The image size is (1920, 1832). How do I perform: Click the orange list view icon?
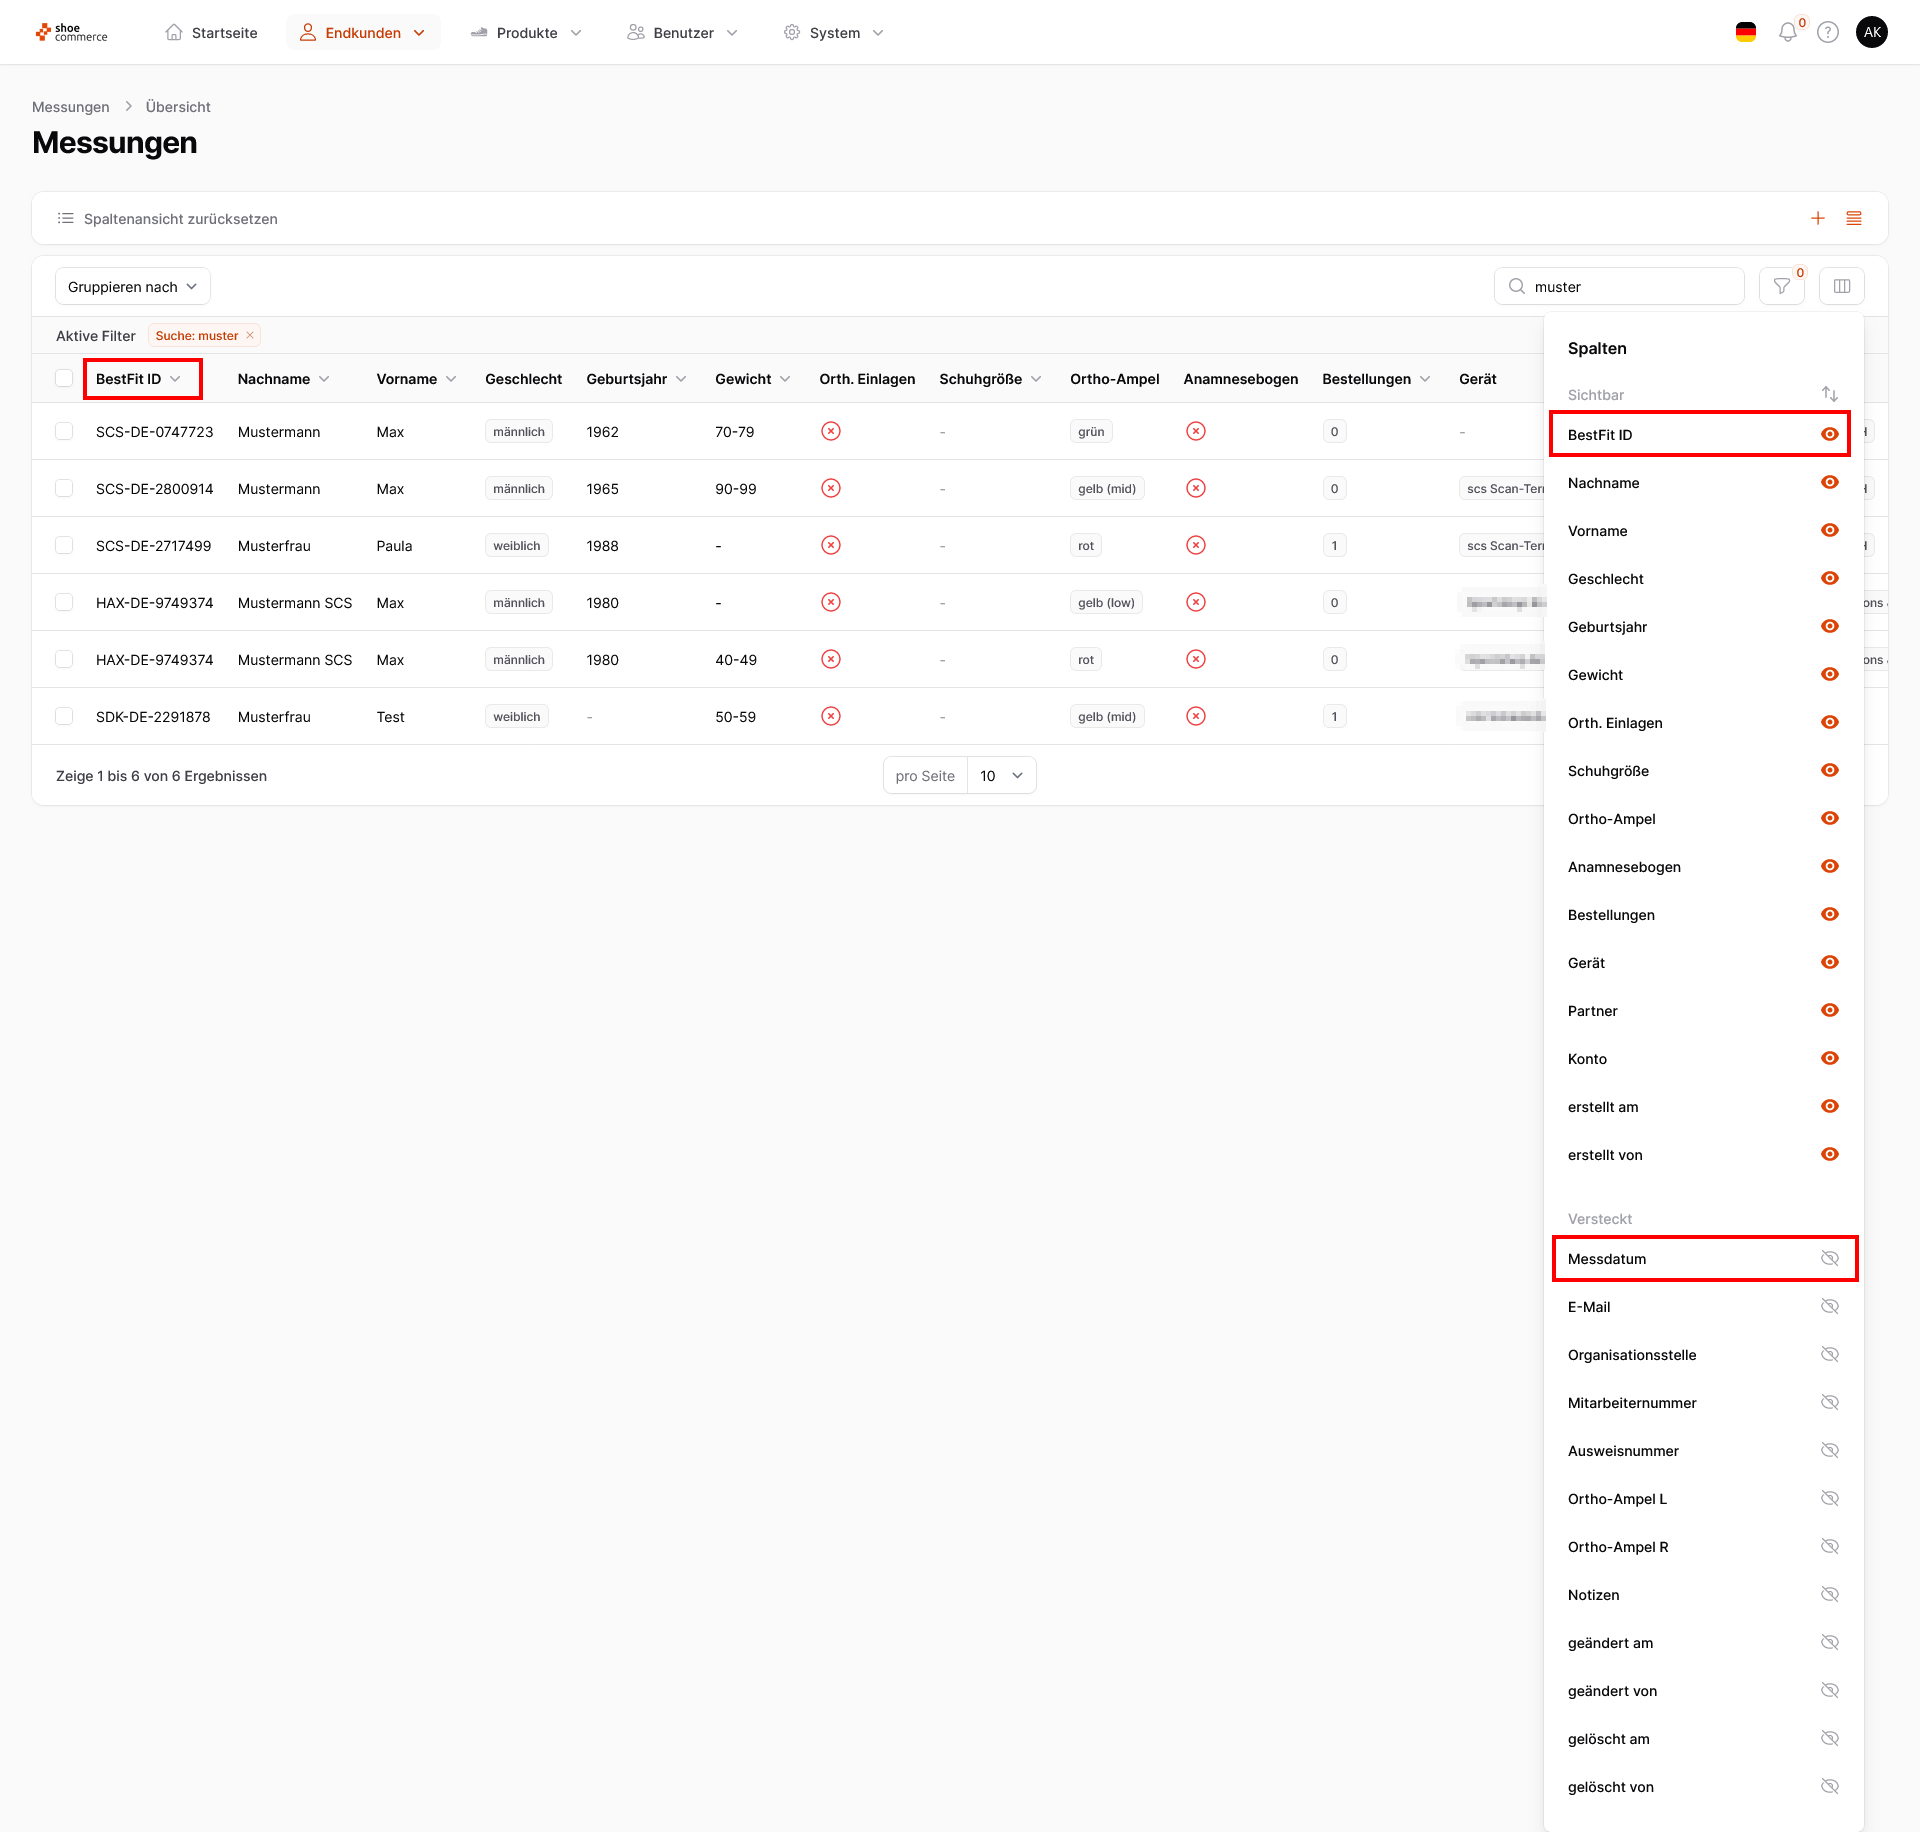[1854, 218]
